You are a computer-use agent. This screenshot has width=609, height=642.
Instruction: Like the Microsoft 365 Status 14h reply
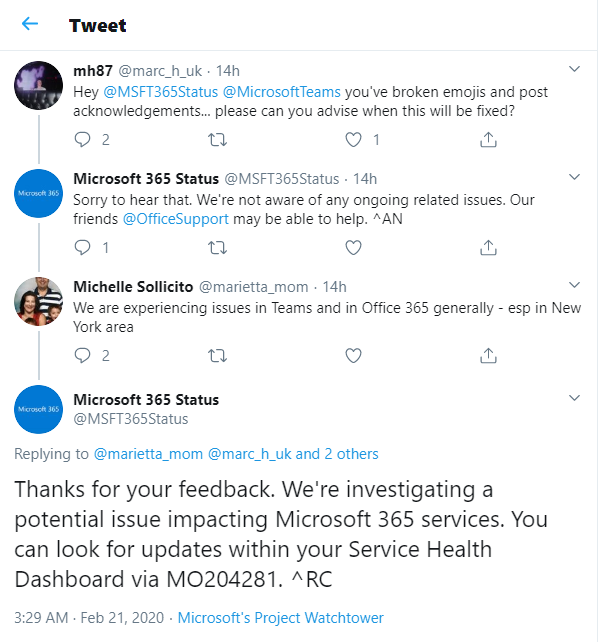point(353,248)
